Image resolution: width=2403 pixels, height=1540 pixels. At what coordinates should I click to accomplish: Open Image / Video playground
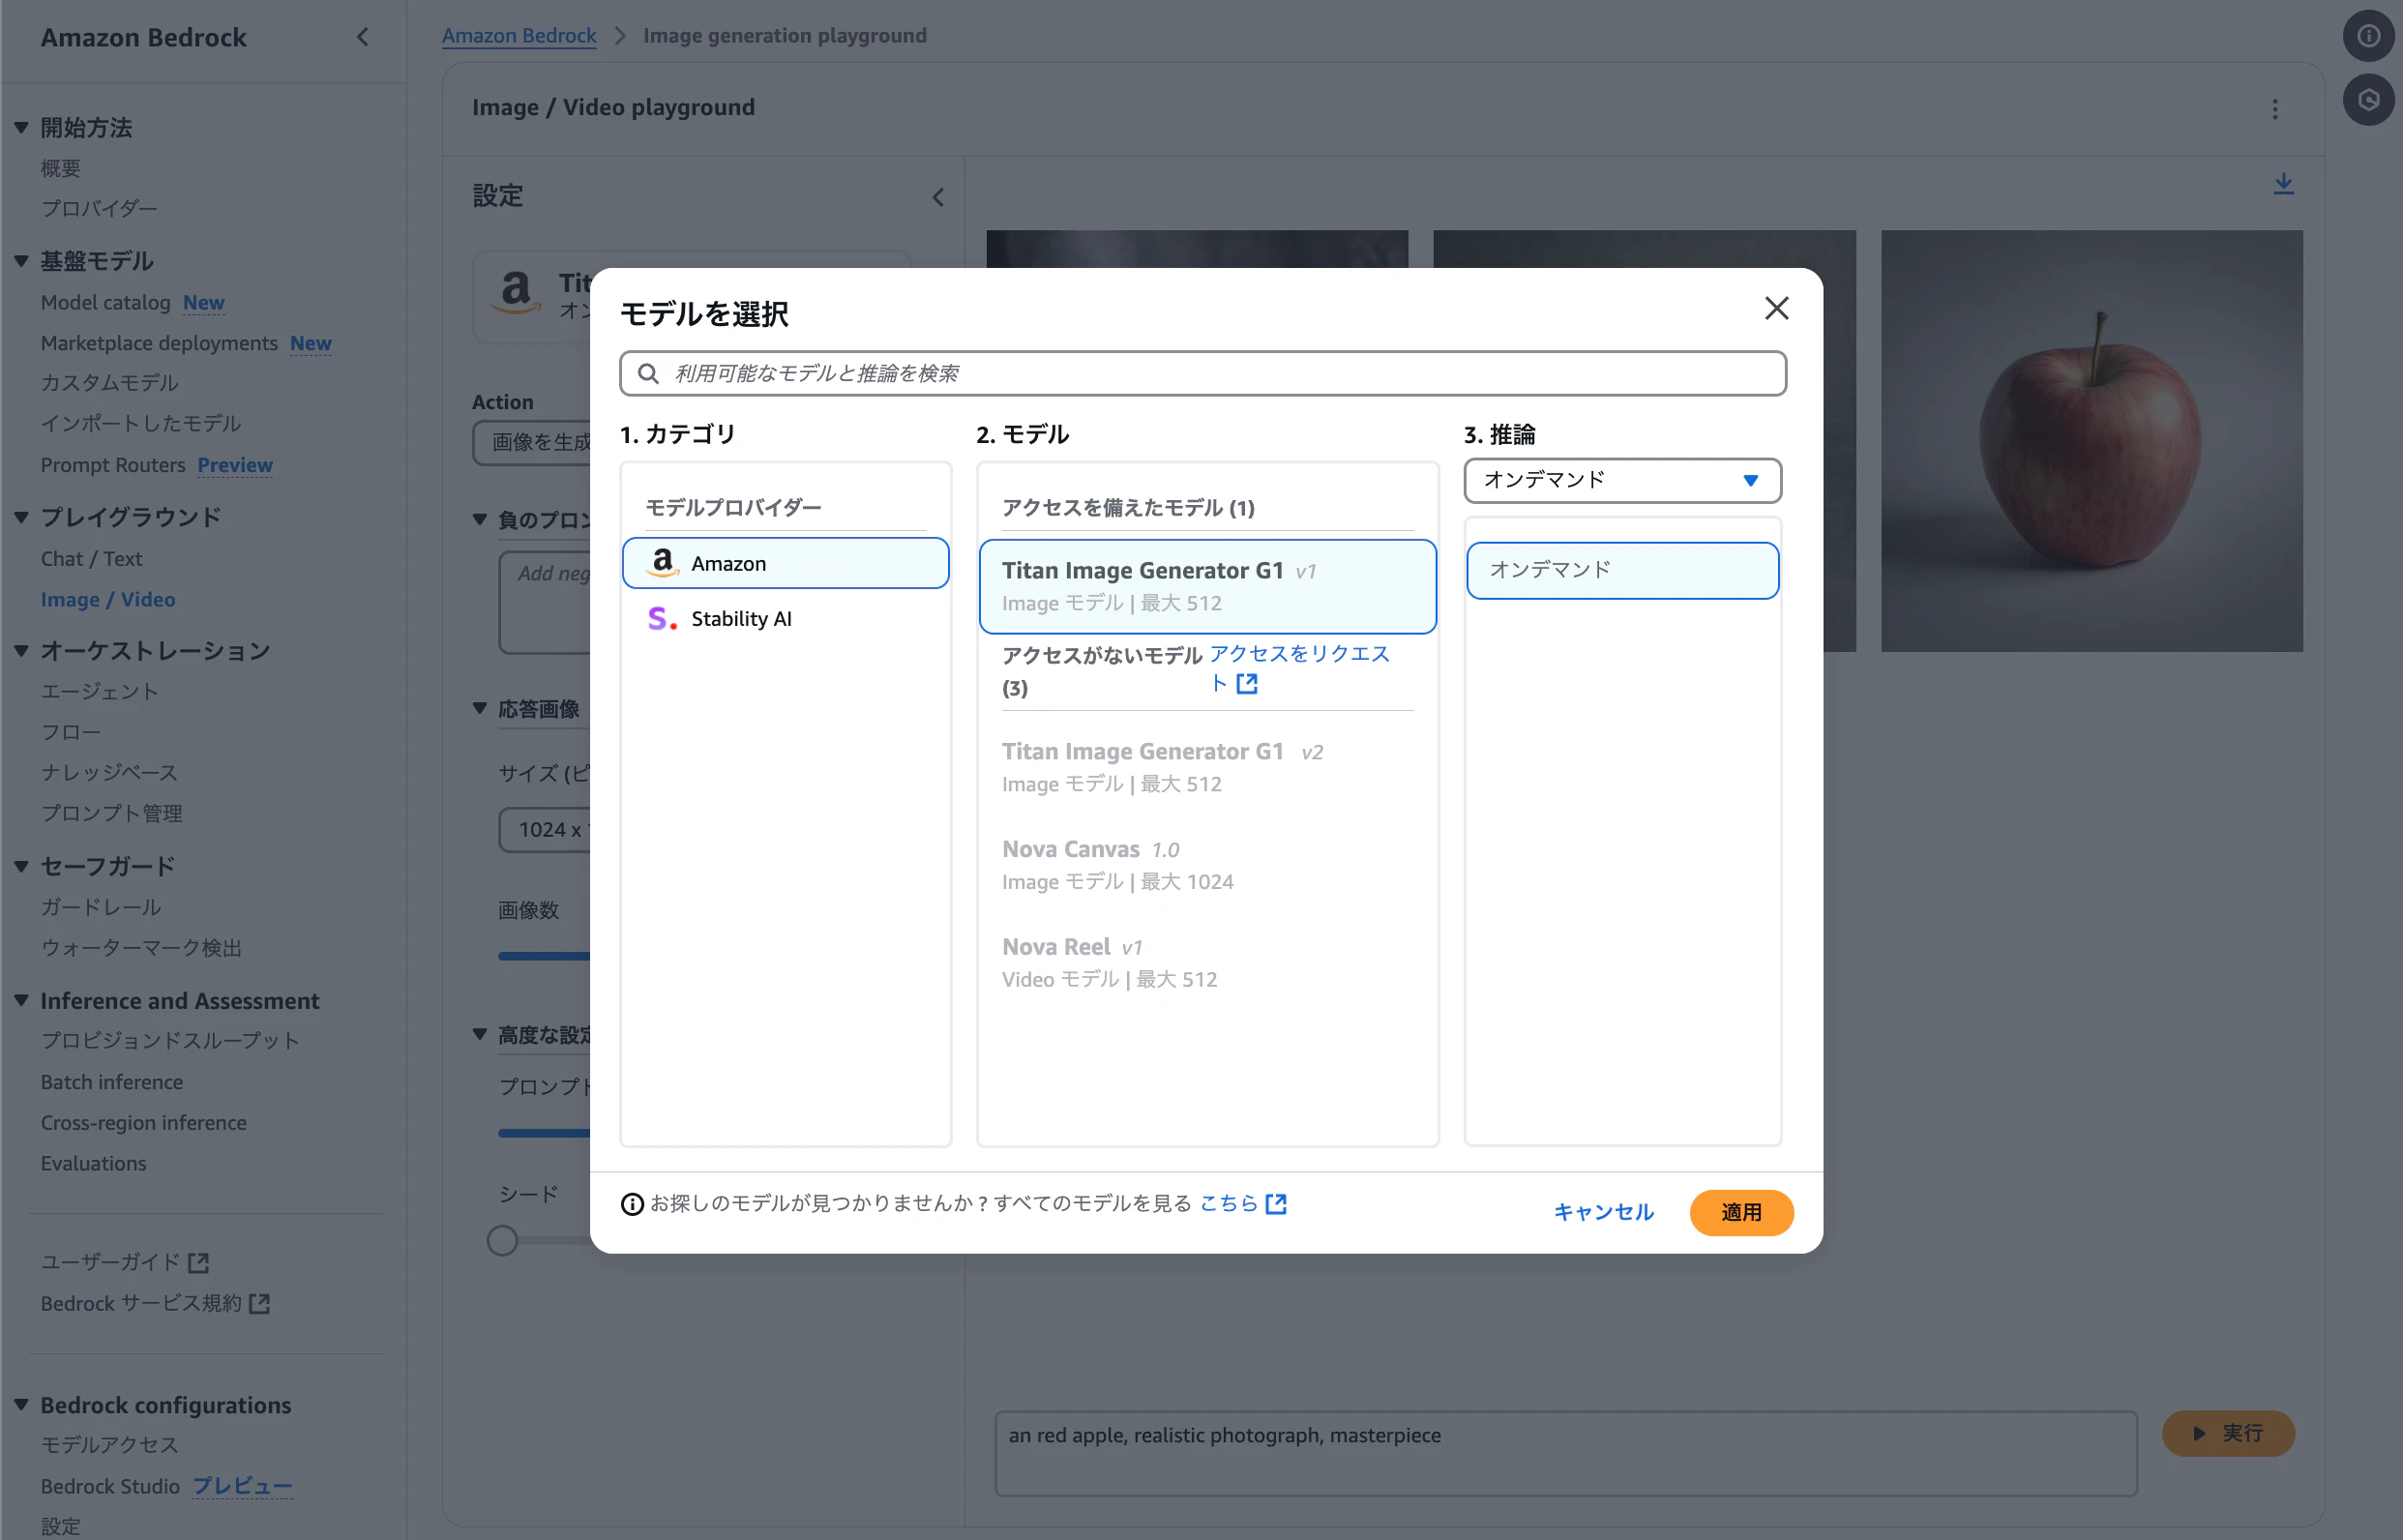(108, 600)
